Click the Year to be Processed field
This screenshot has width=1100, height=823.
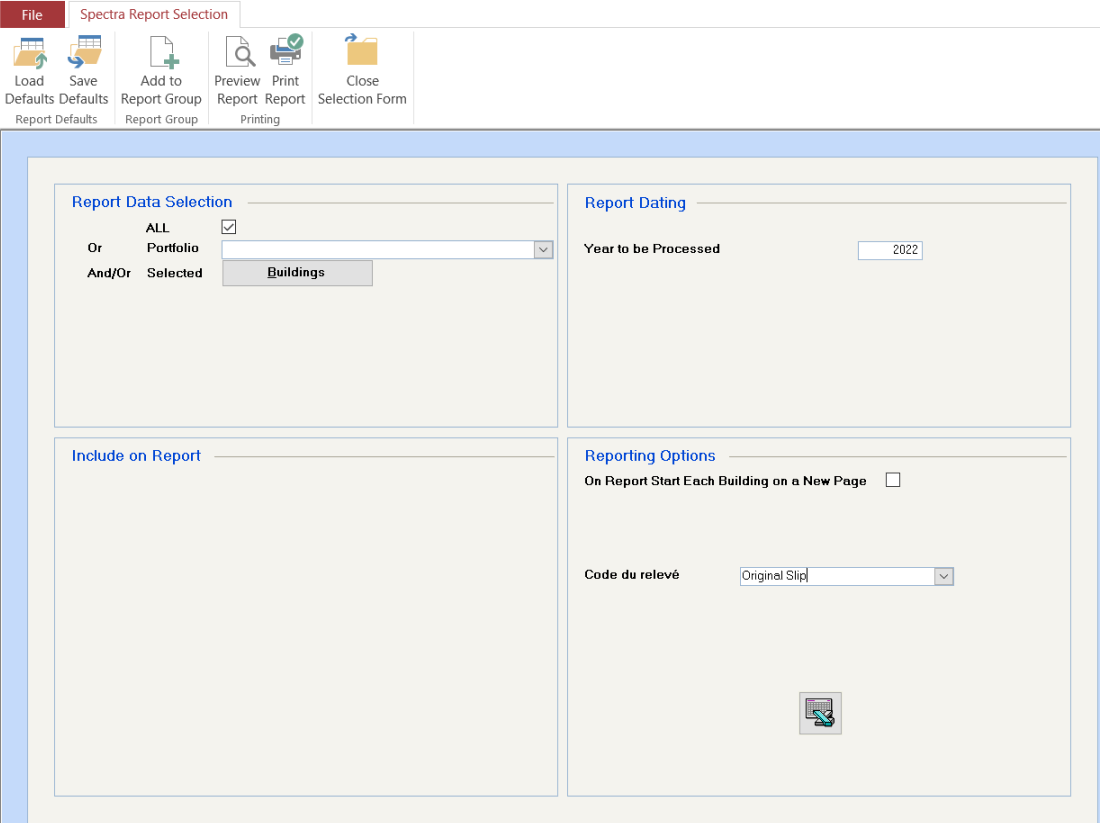[x=890, y=250]
